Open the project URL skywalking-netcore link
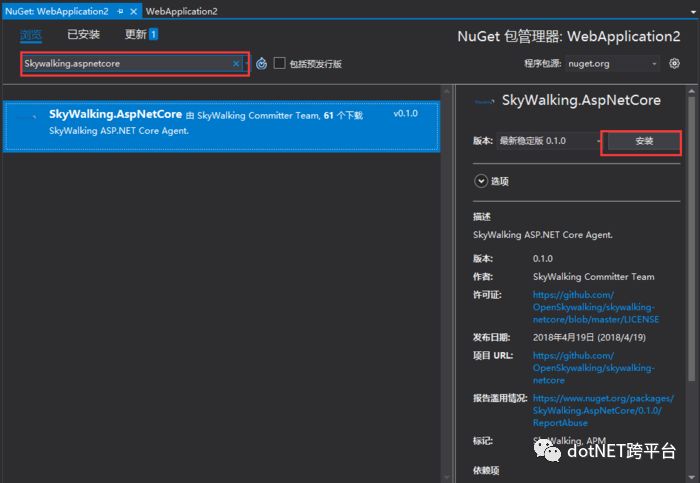 tap(593, 368)
